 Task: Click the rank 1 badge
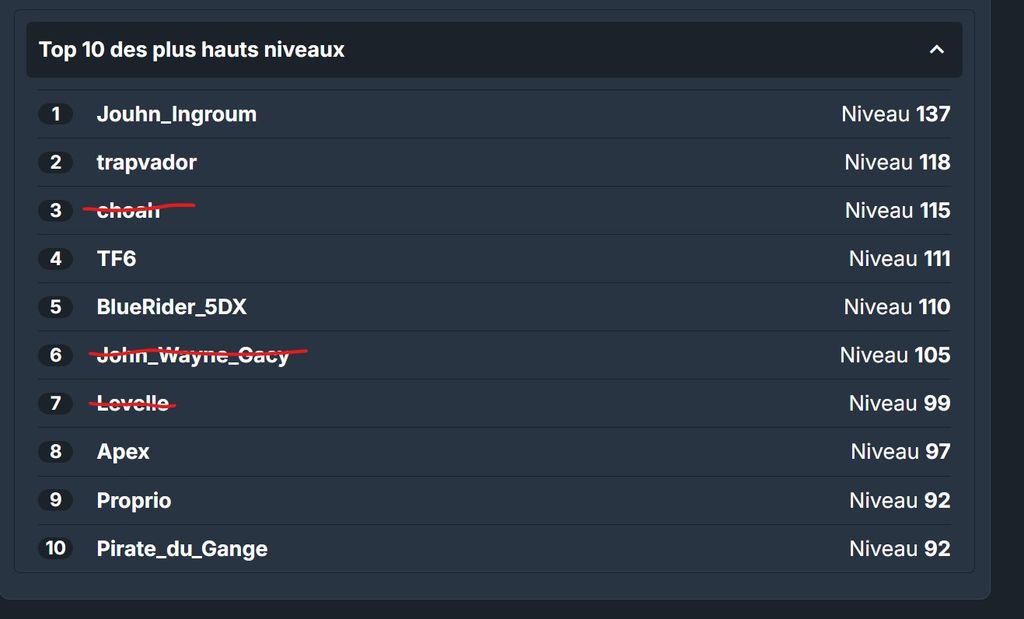tap(56, 114)
